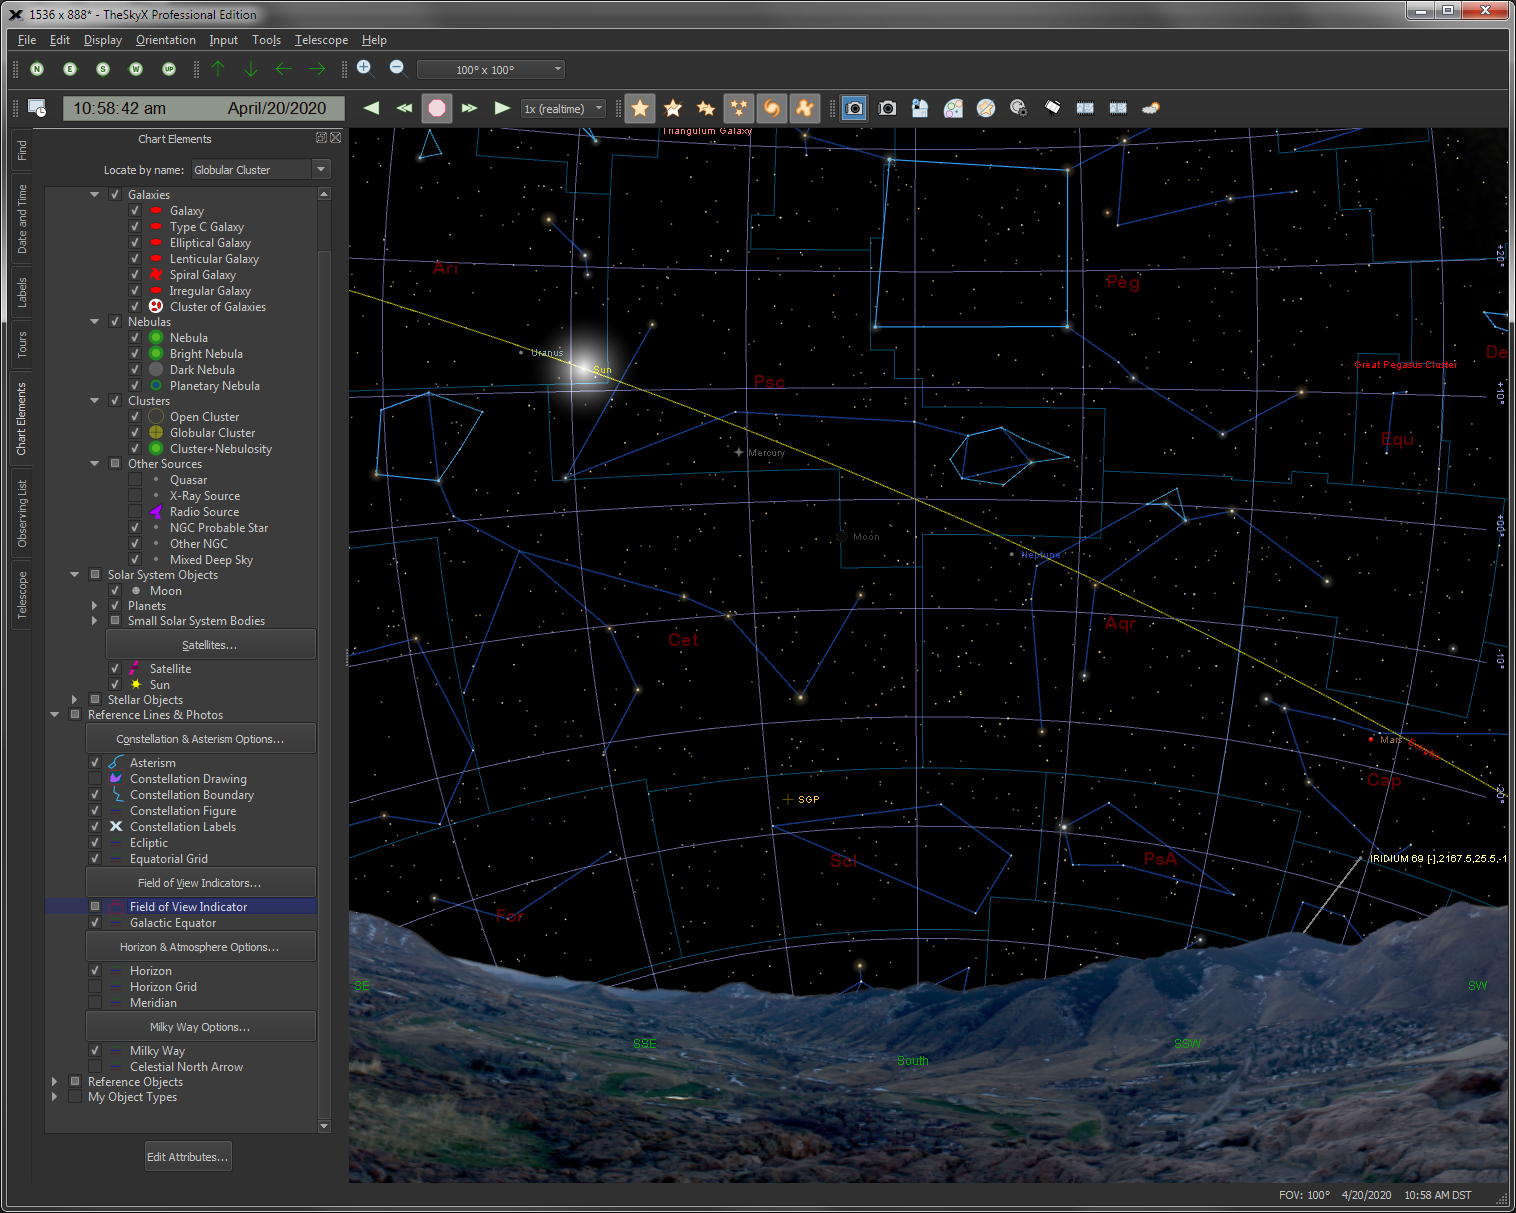This screenshot has width=1516, height=1213.
Task: Click the computer clock icon beside time
Action: (x=37, y=108)
